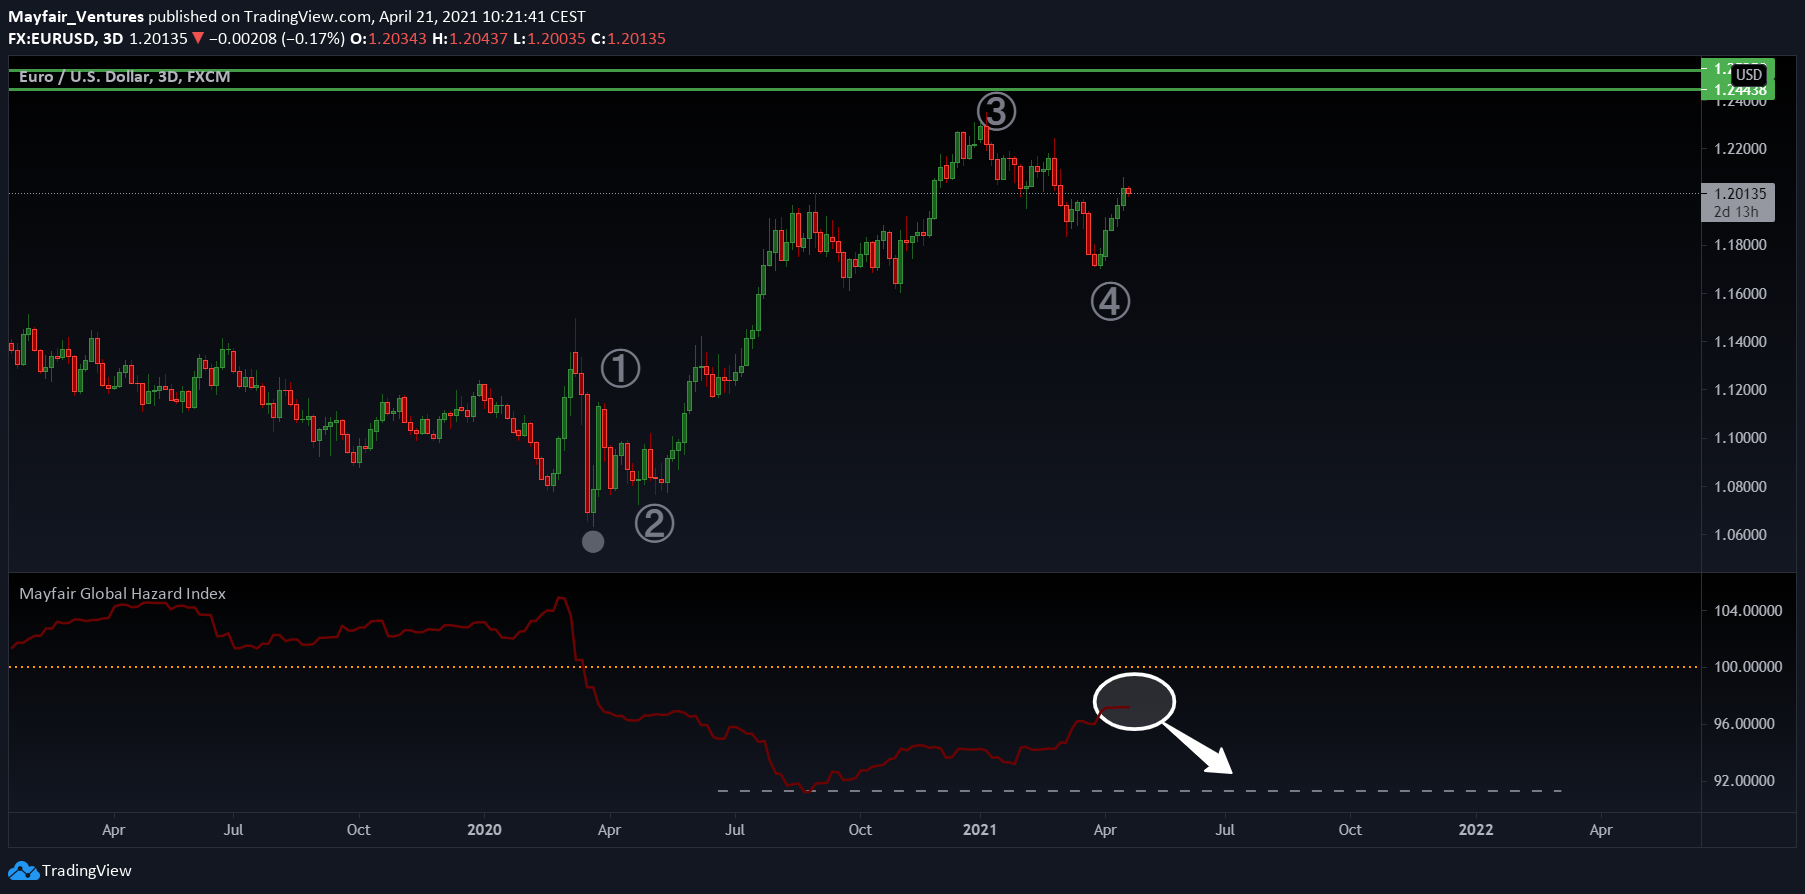Click the 2020 time axis label
Screen dimensions: 1805x894
click(484, 829)
